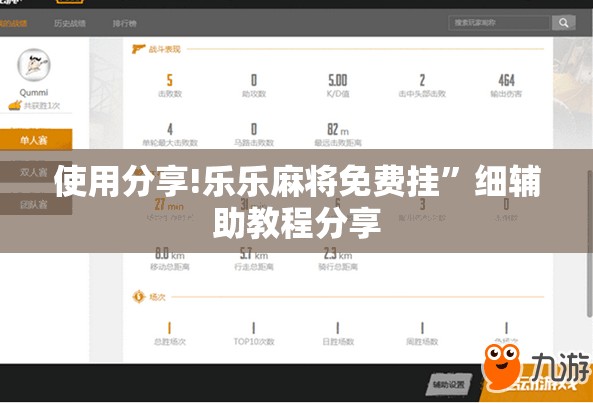Select the 双人赛 mode tab
Viewport: 593px width, 403px height.
point(36,172)
